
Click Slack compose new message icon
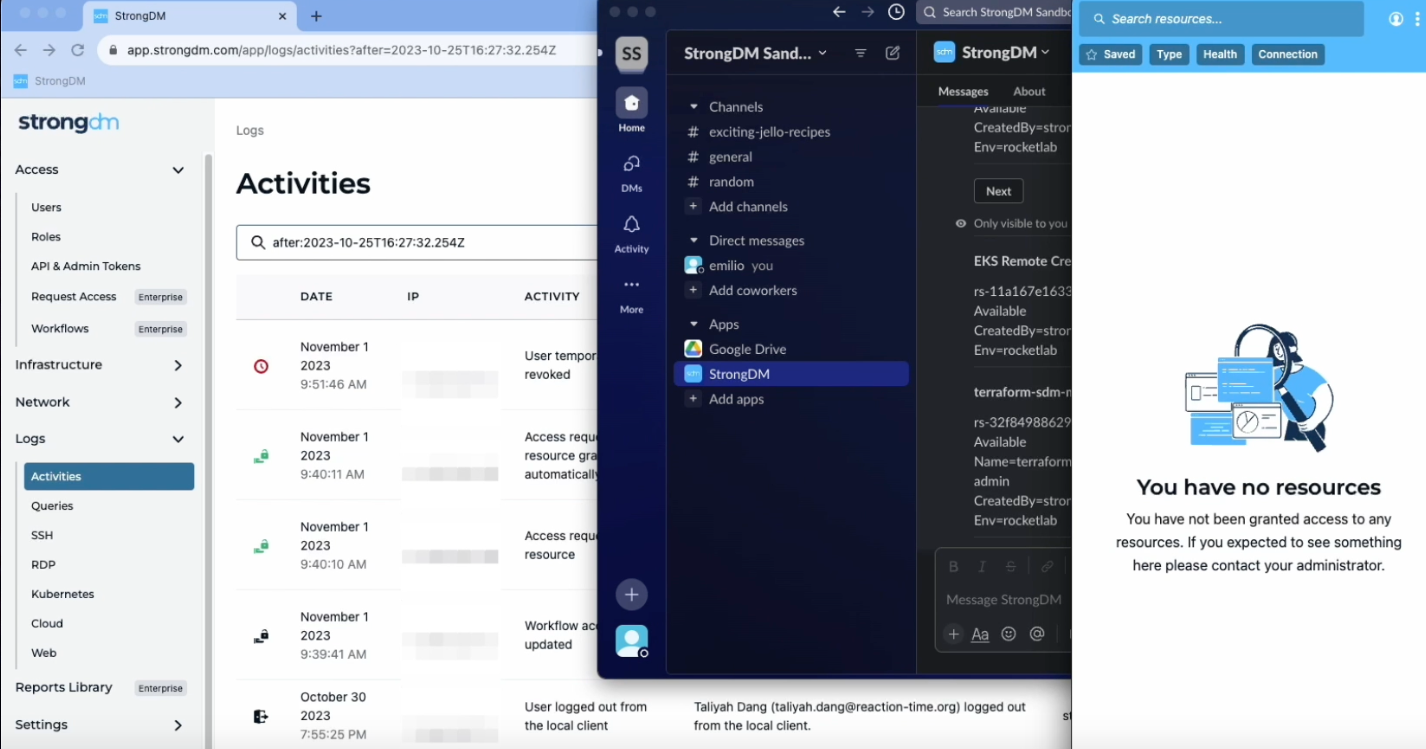click(893, 53)
